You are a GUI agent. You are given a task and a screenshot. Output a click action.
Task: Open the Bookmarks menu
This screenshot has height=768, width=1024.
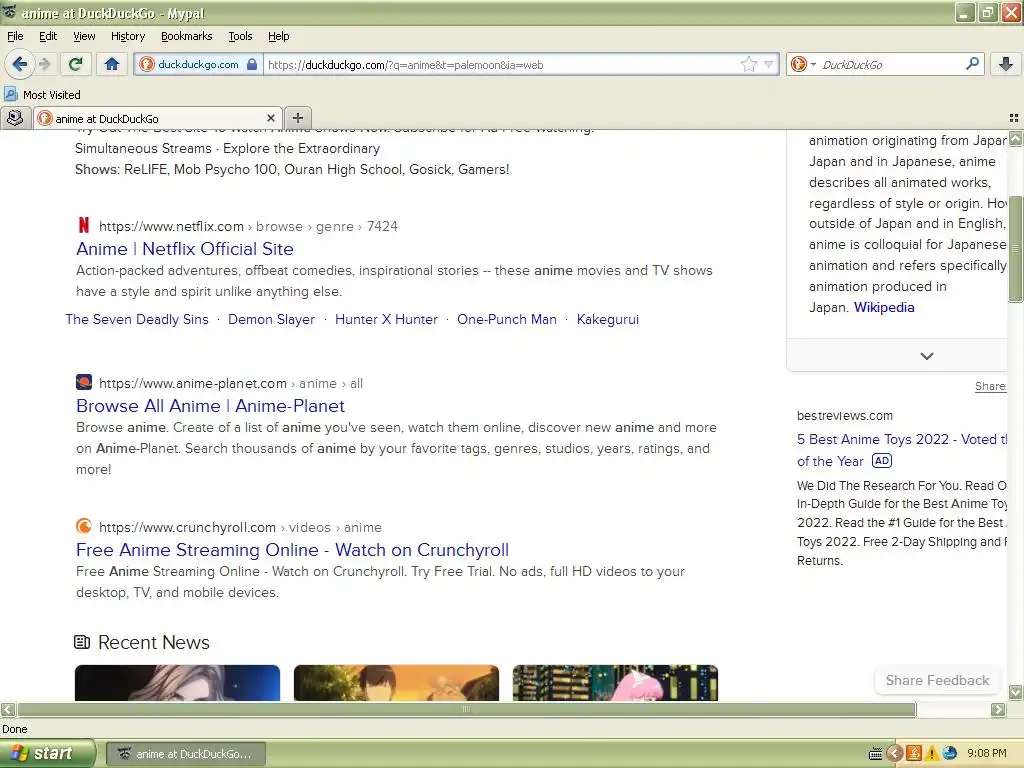(x=186, y=36)
